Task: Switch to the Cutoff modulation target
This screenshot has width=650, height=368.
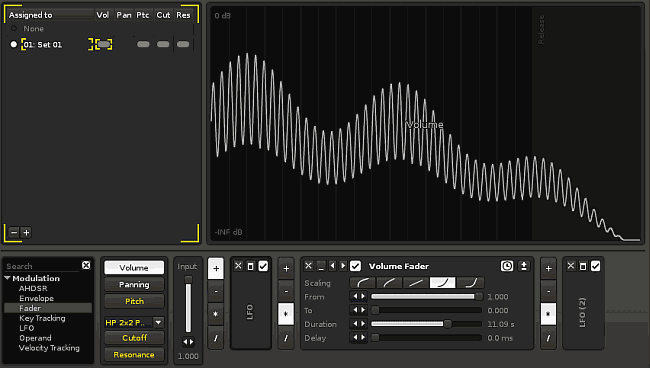Action: click(x=134, y=338)
